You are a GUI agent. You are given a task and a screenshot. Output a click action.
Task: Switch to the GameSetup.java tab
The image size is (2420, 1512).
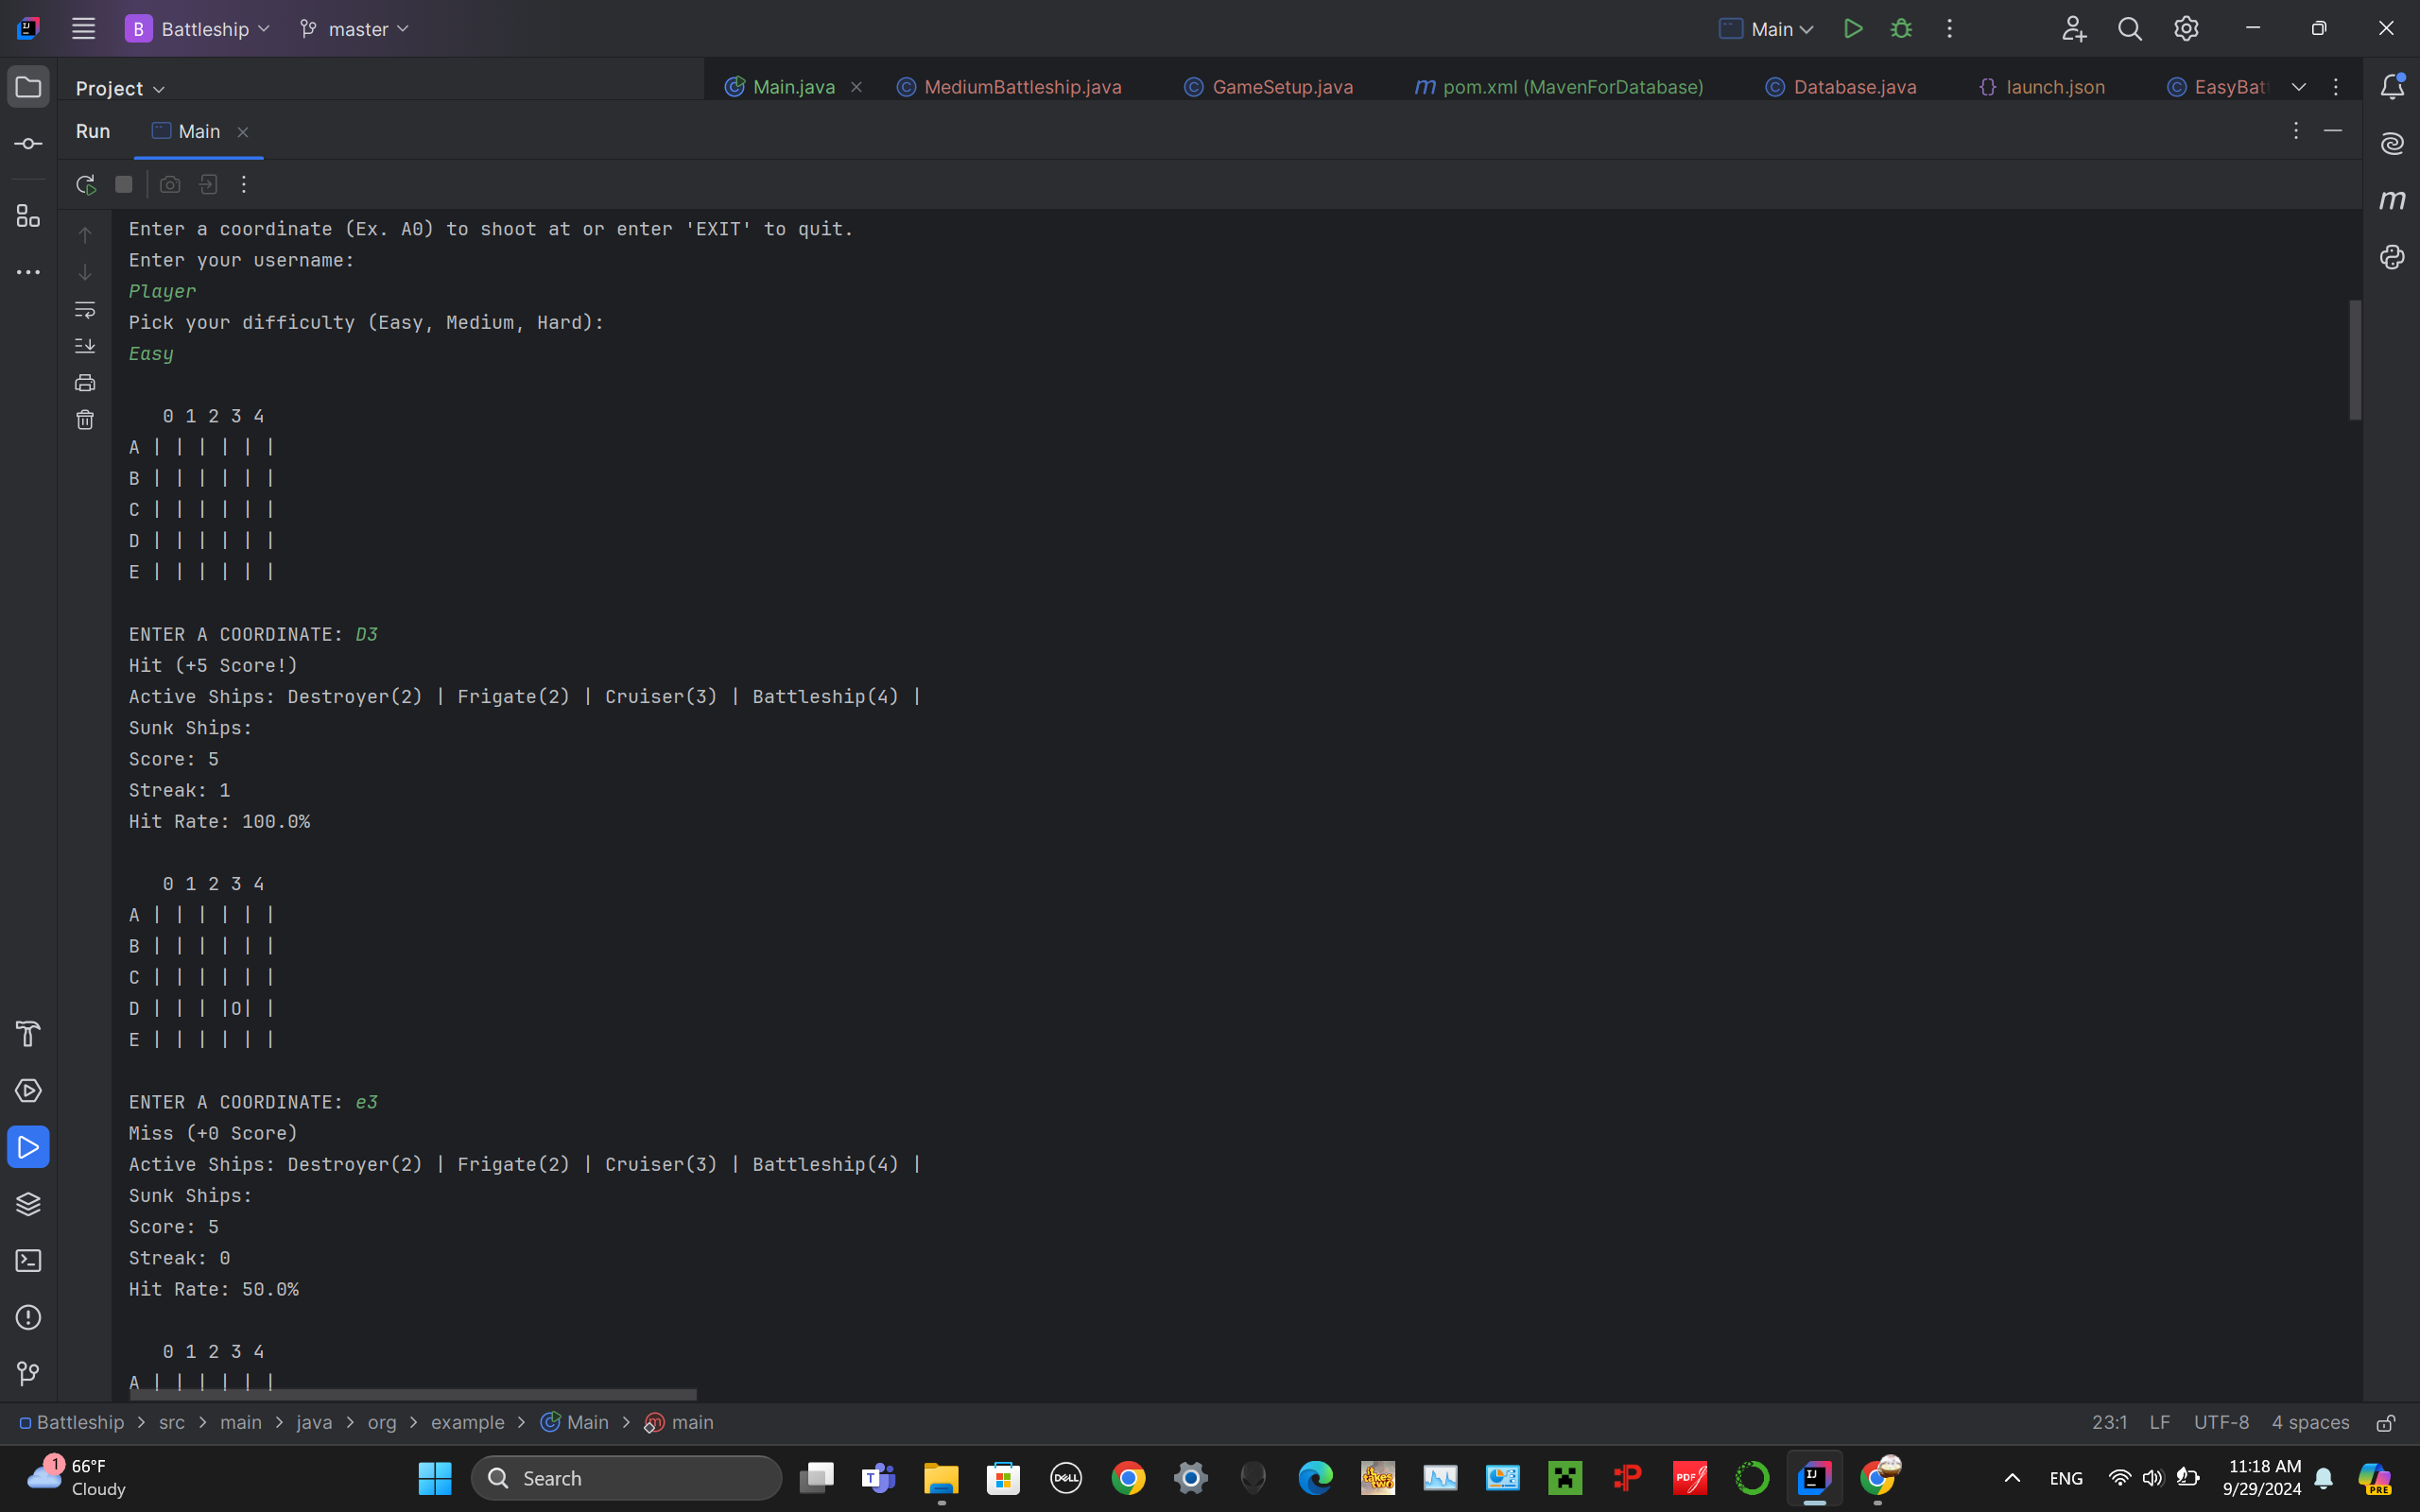(1281, 87)
